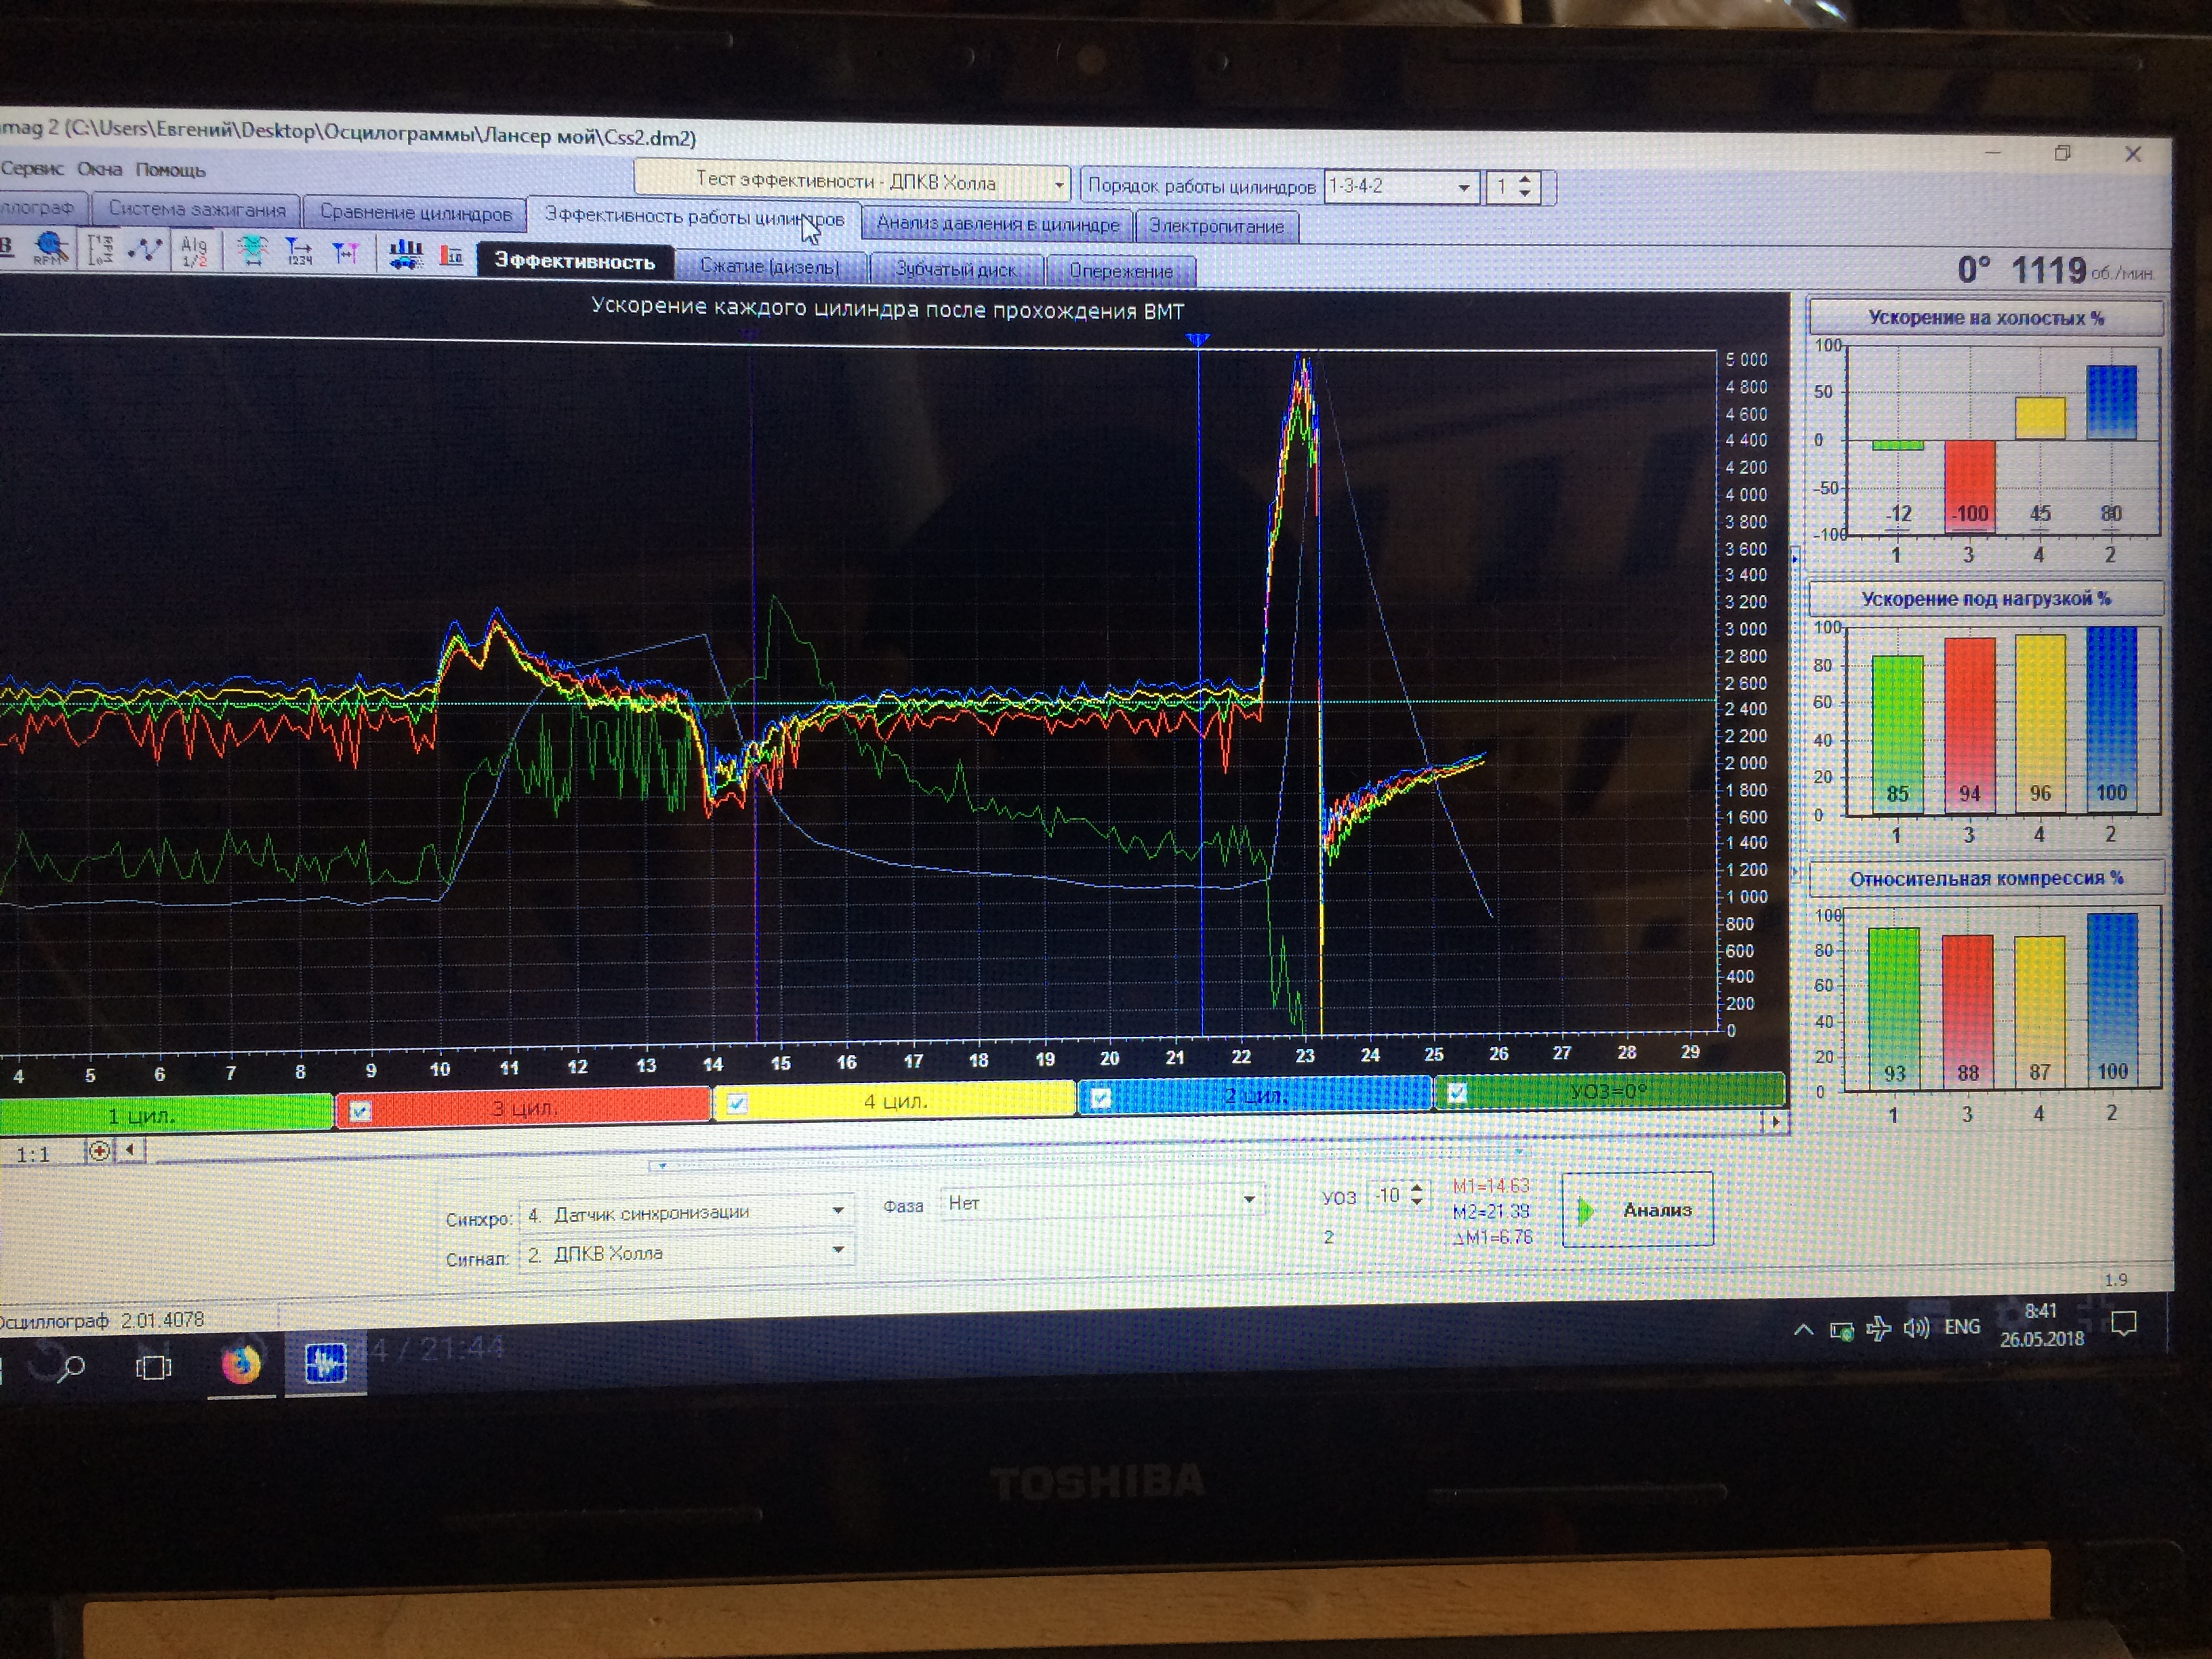
Task: Switch to Анализ давления в цилиндре tab
Action: click(x=997, y=224)
